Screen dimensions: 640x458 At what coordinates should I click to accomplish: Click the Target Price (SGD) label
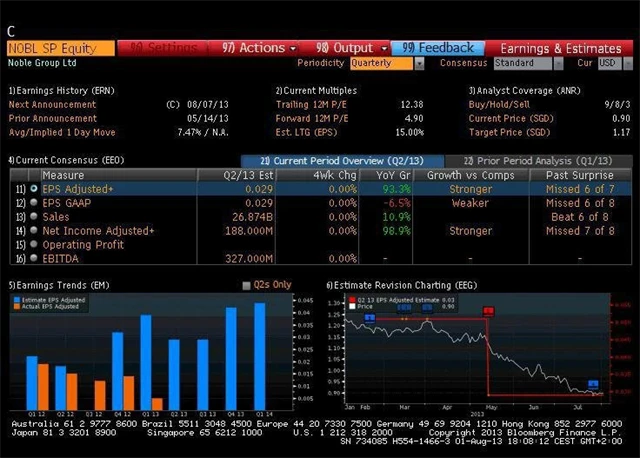[x=509, y=132]
